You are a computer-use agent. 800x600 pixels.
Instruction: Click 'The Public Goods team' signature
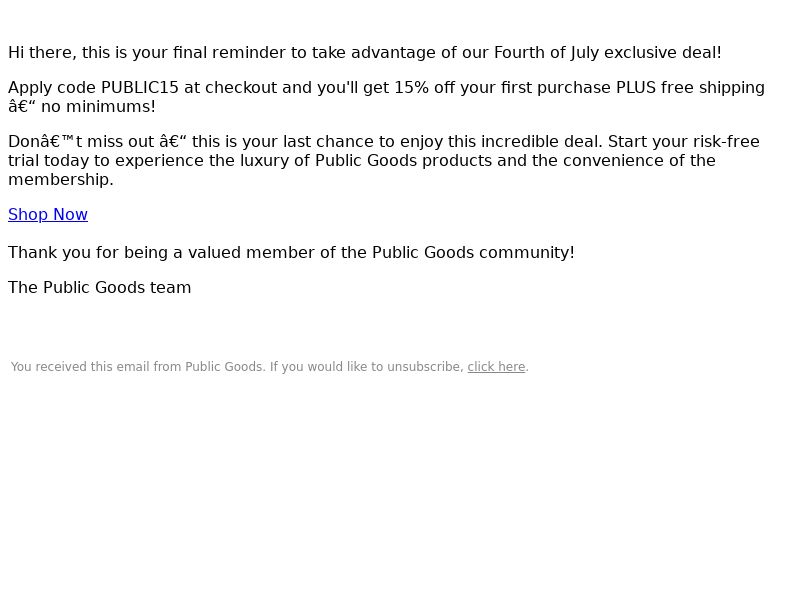(x=99, y=288)
